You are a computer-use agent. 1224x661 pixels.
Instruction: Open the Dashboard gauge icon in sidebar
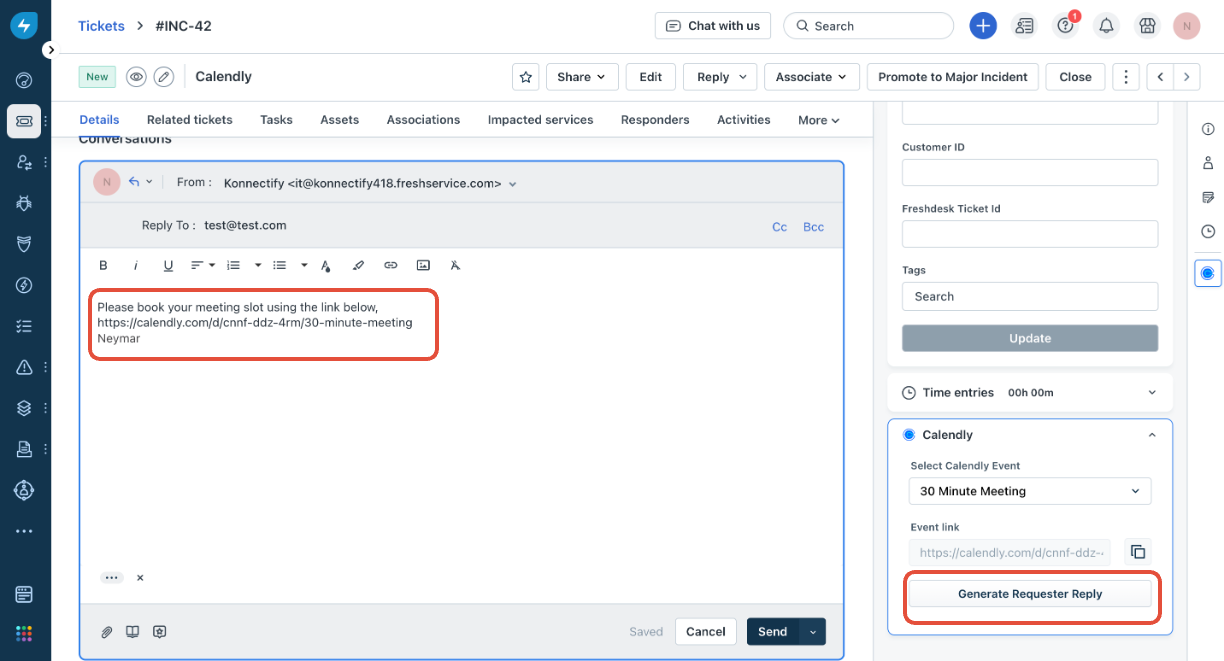(24, 80)
